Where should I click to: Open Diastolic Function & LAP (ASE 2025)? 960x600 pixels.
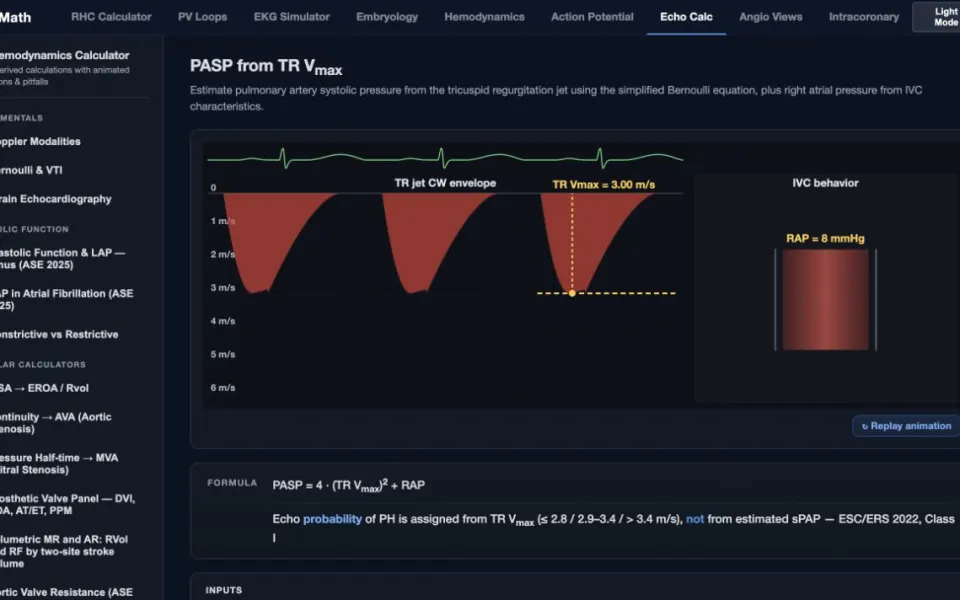[62, 258]
